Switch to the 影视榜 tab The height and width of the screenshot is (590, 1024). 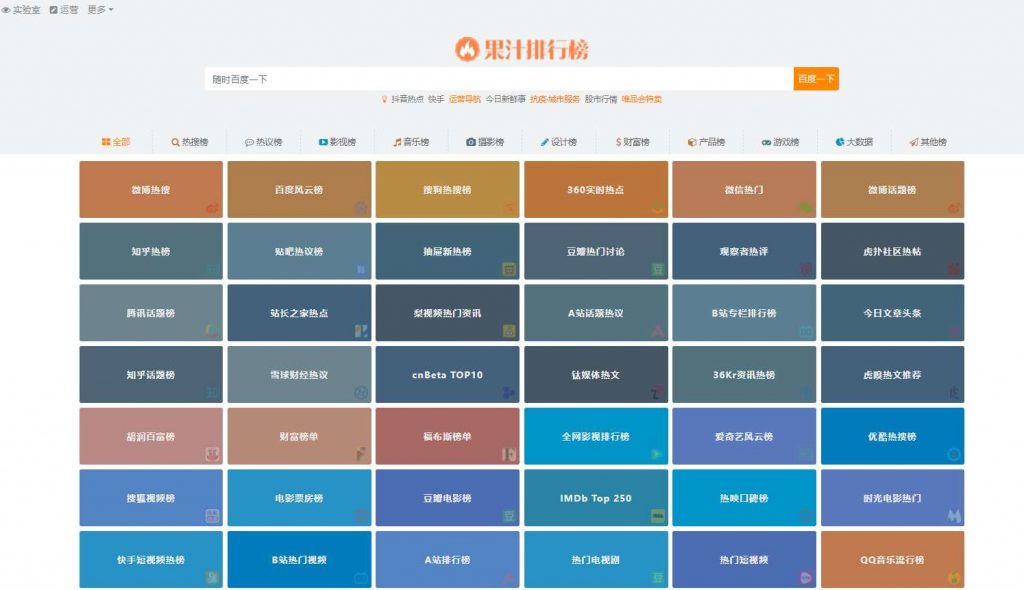[338, 142]
